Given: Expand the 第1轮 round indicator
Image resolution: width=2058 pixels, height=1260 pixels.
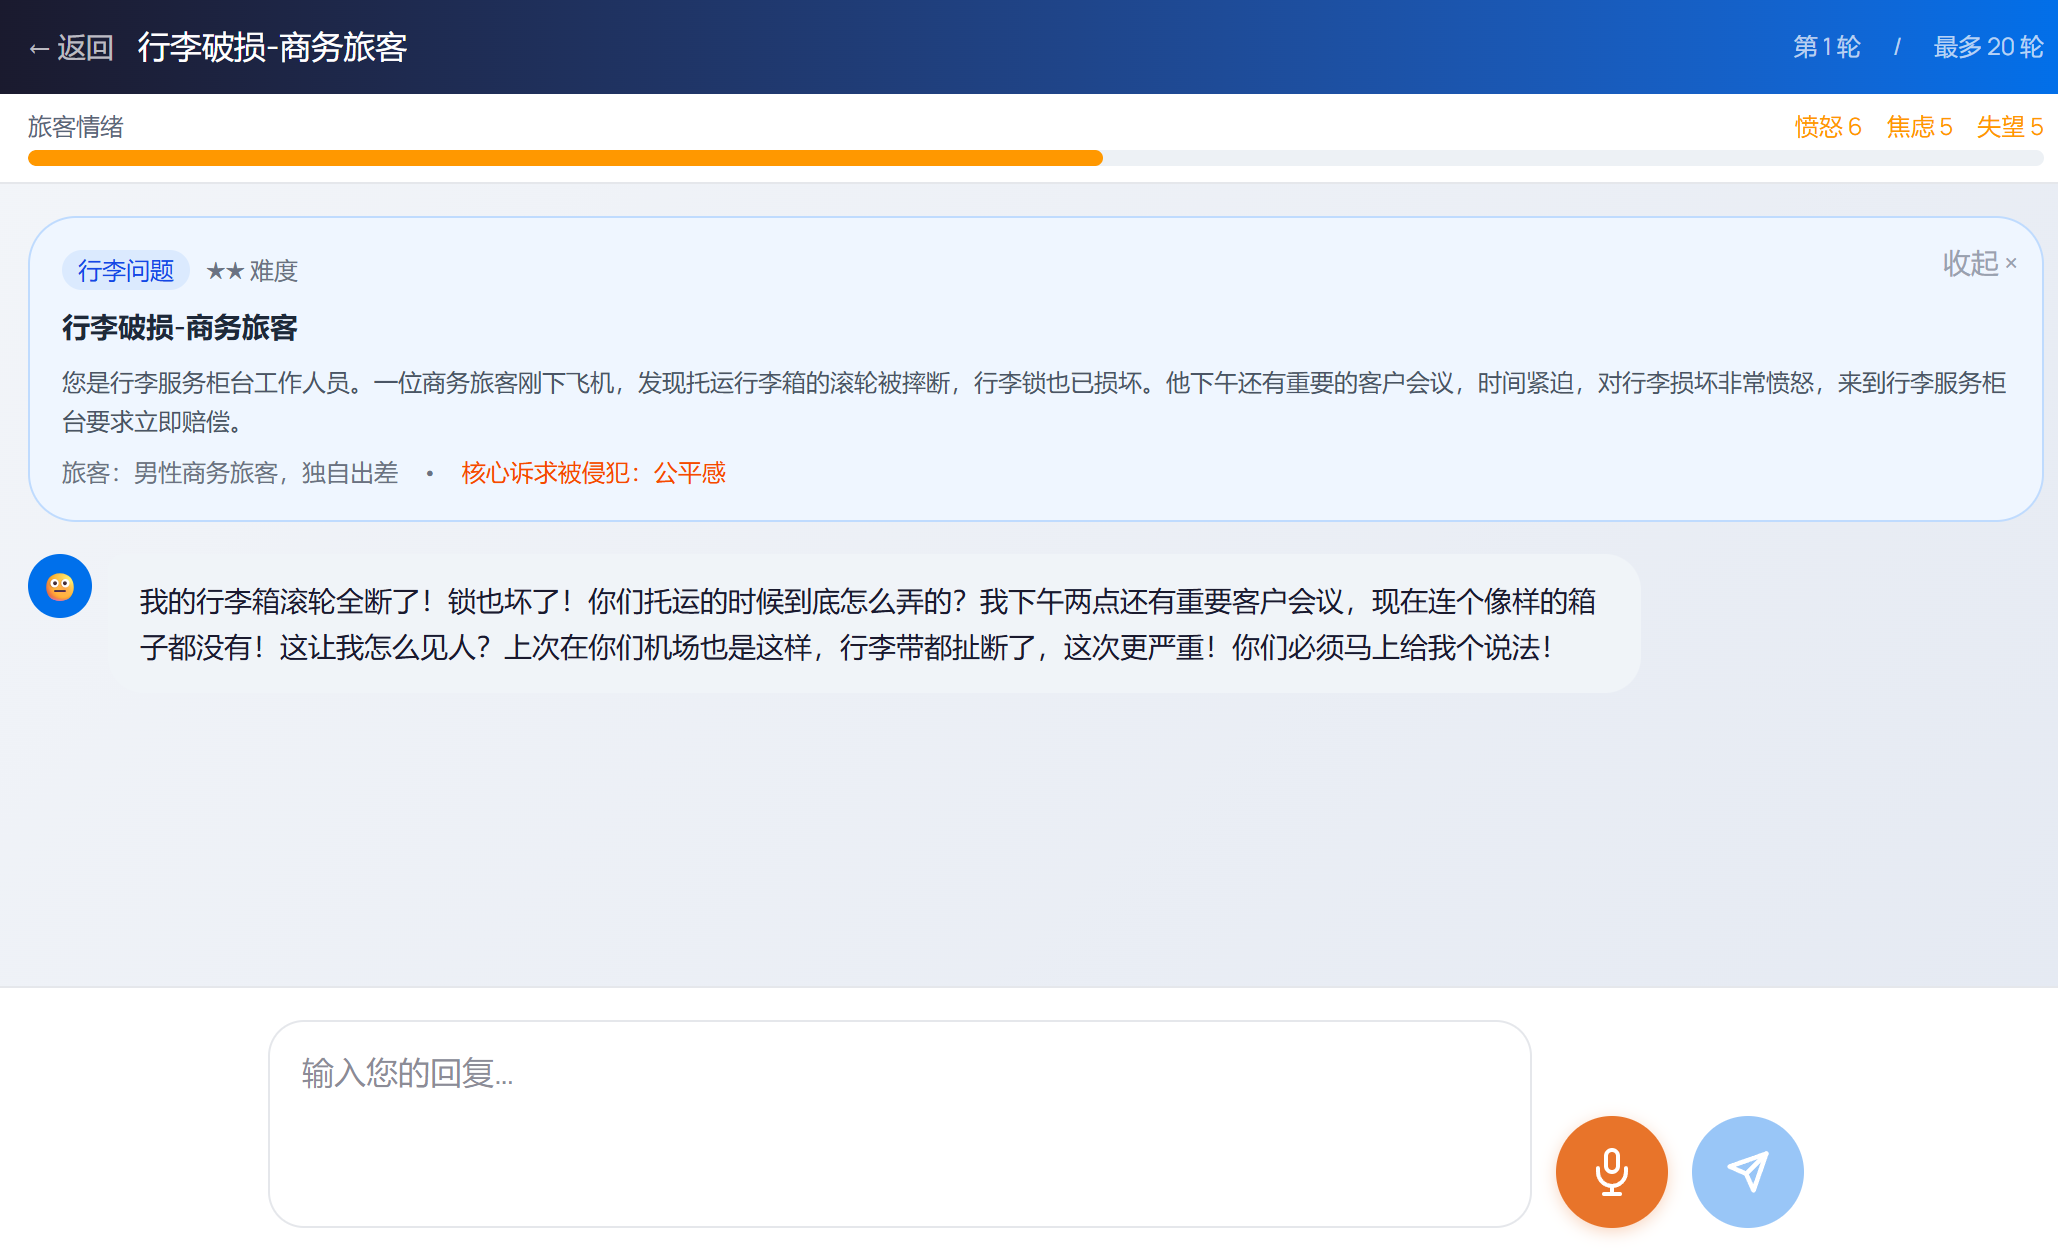Looking at the screenshot, I should click(1827, 47).
